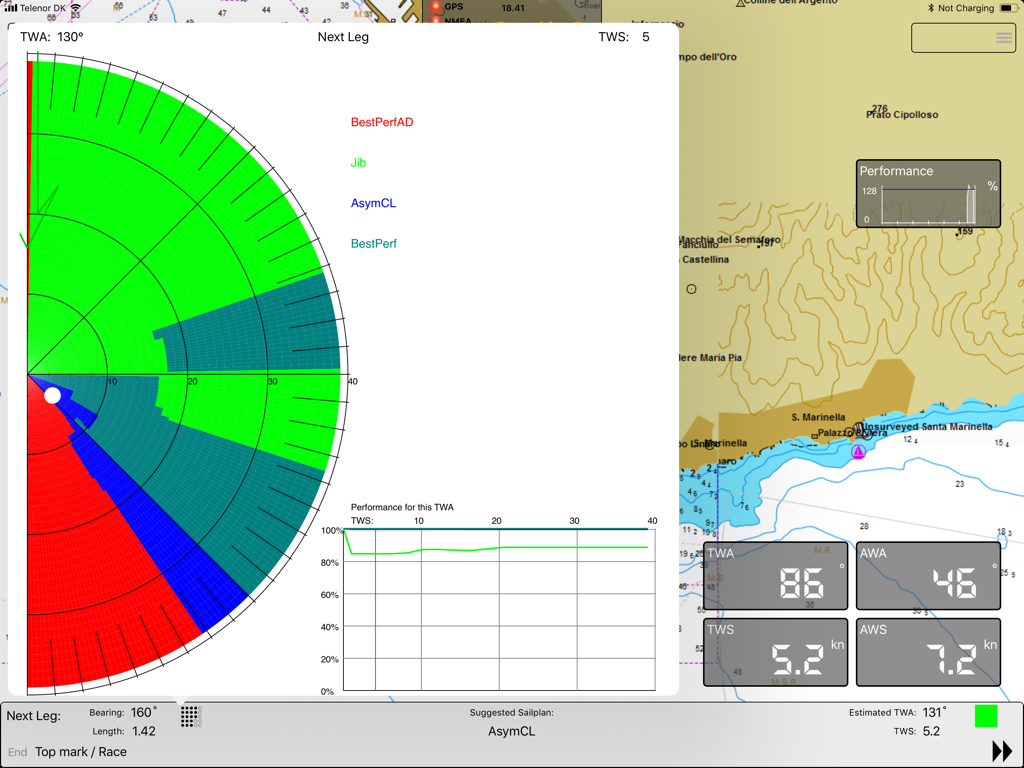Toggle the BestPerfAD sail curve

383,122
